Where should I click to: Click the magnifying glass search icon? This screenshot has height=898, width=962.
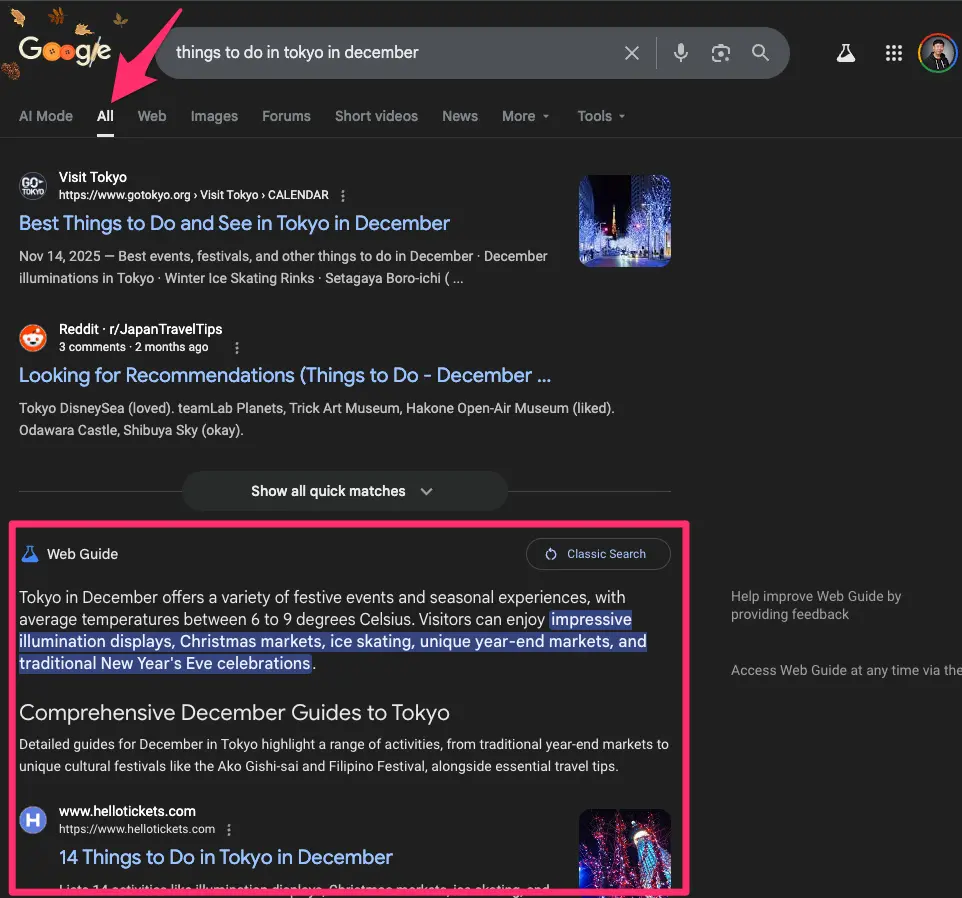(760, 53)
